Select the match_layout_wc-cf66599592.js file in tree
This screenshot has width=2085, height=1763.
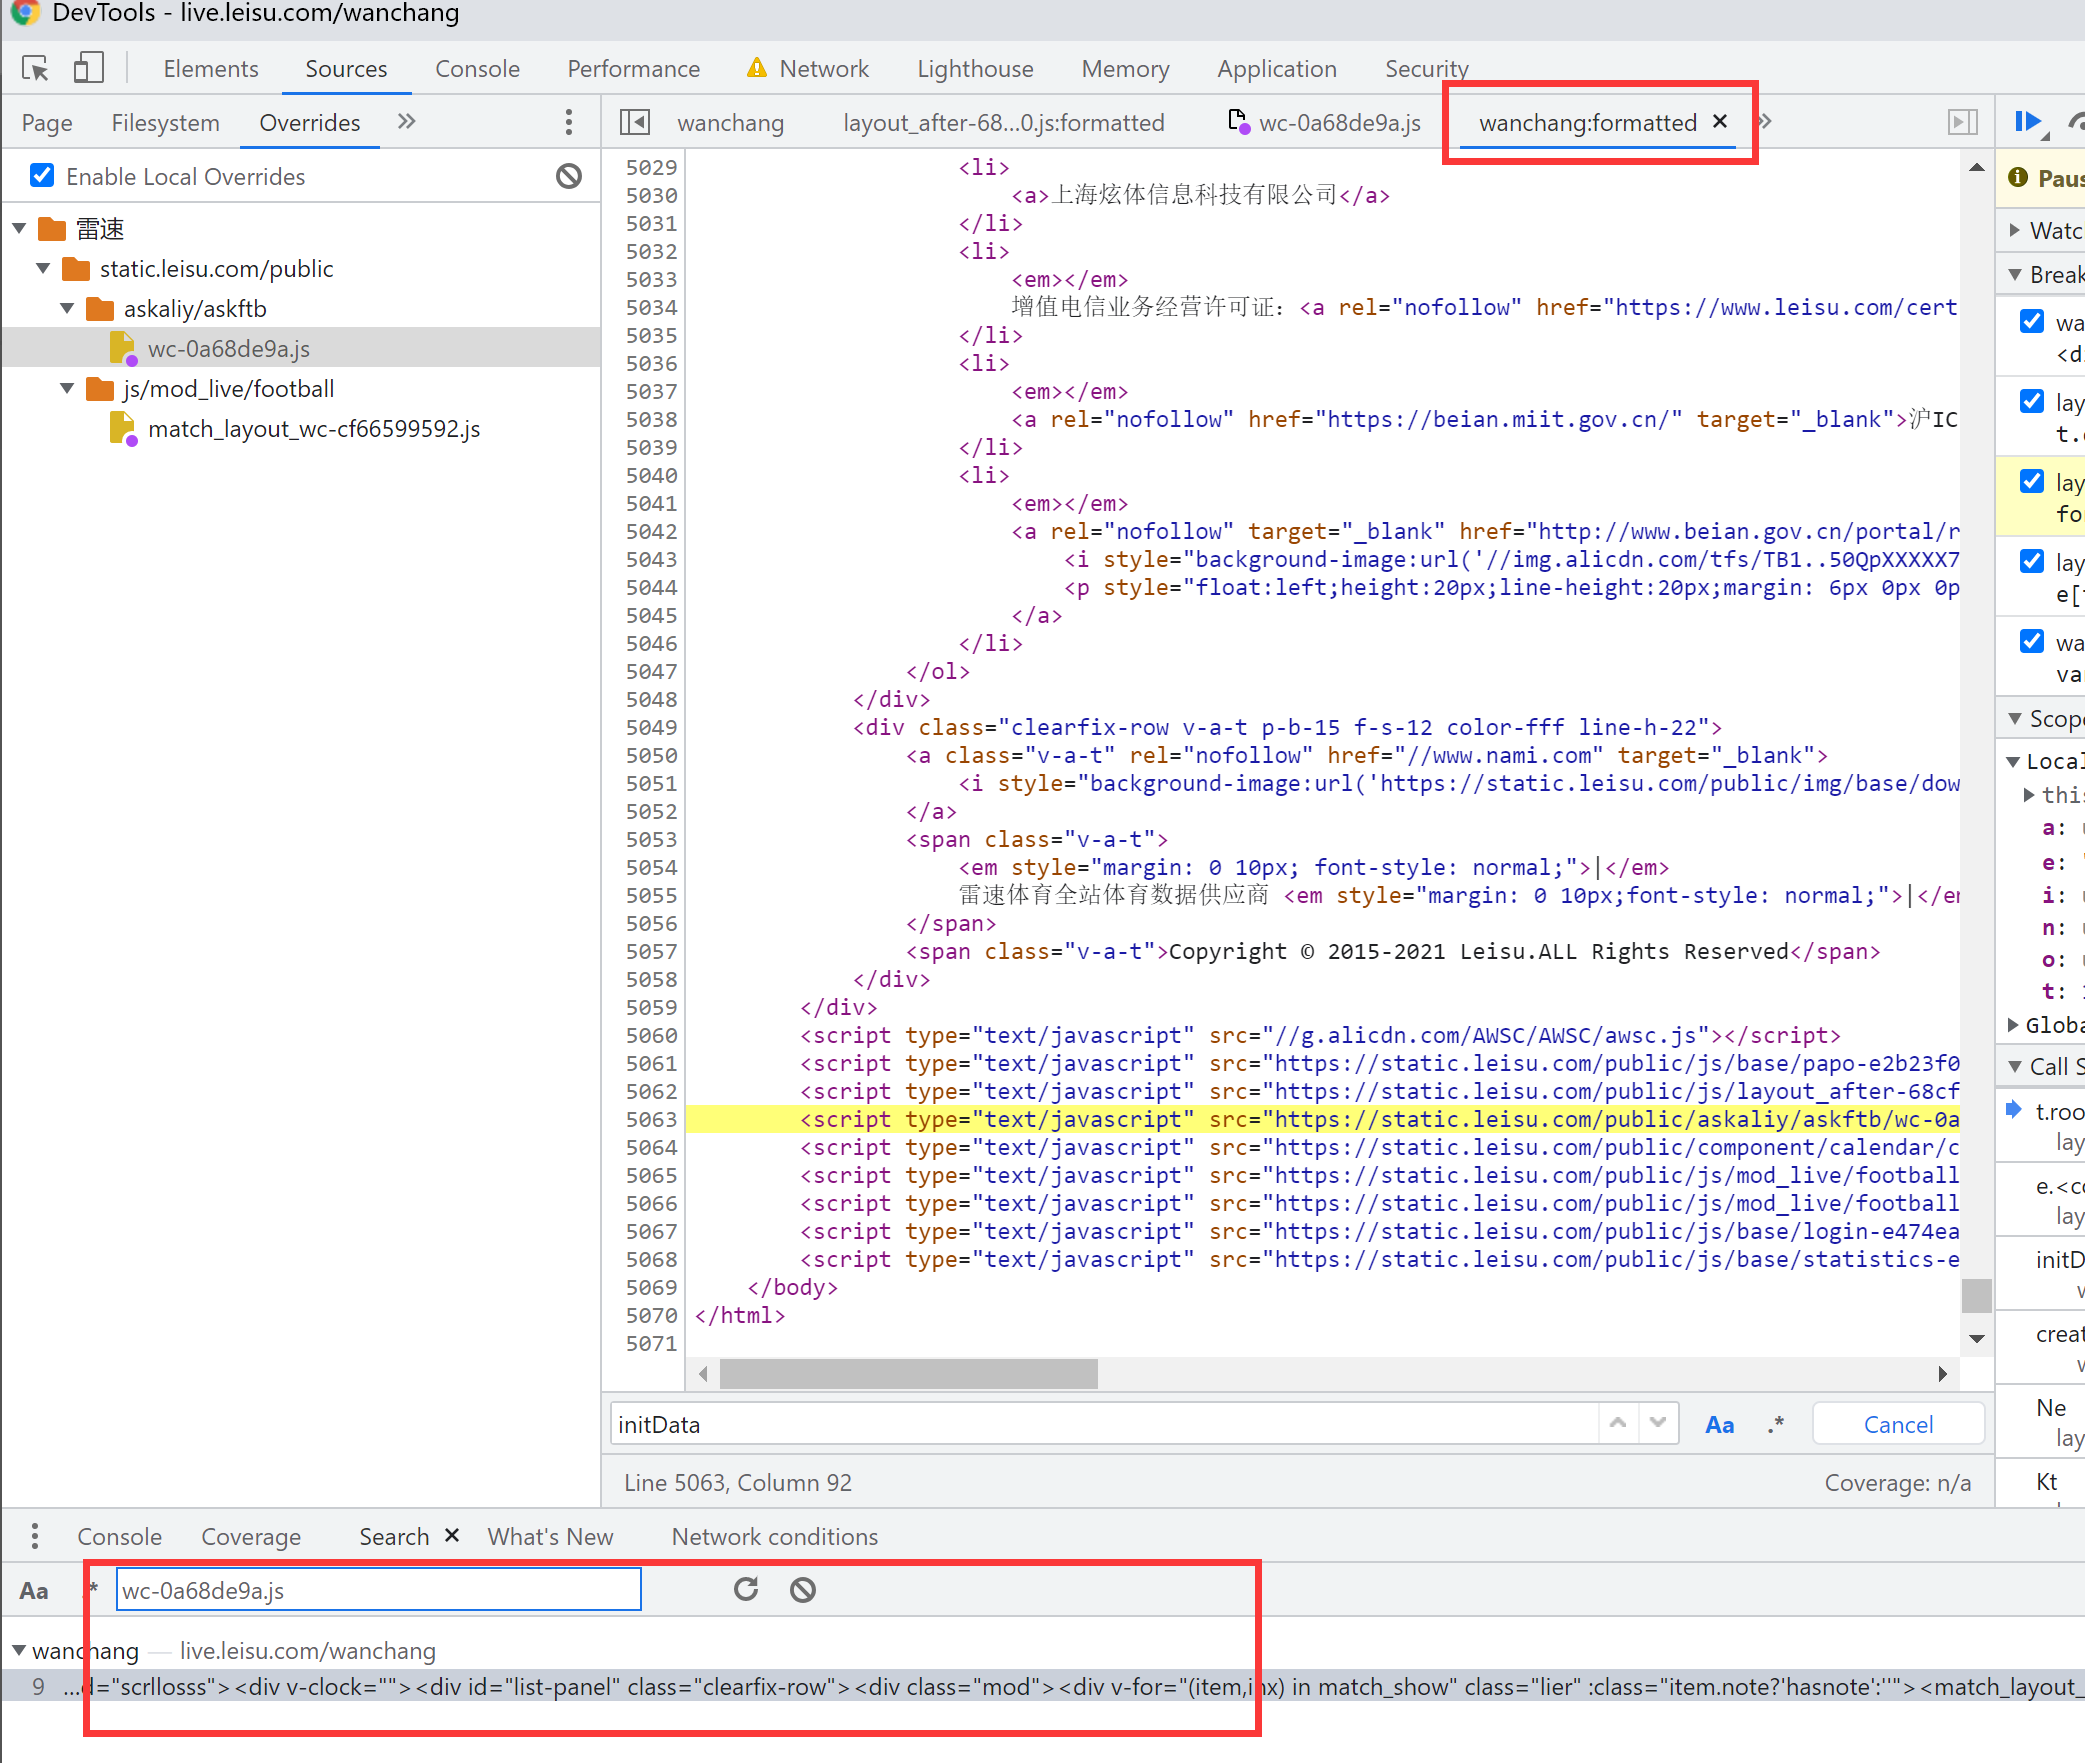(313, 429)
